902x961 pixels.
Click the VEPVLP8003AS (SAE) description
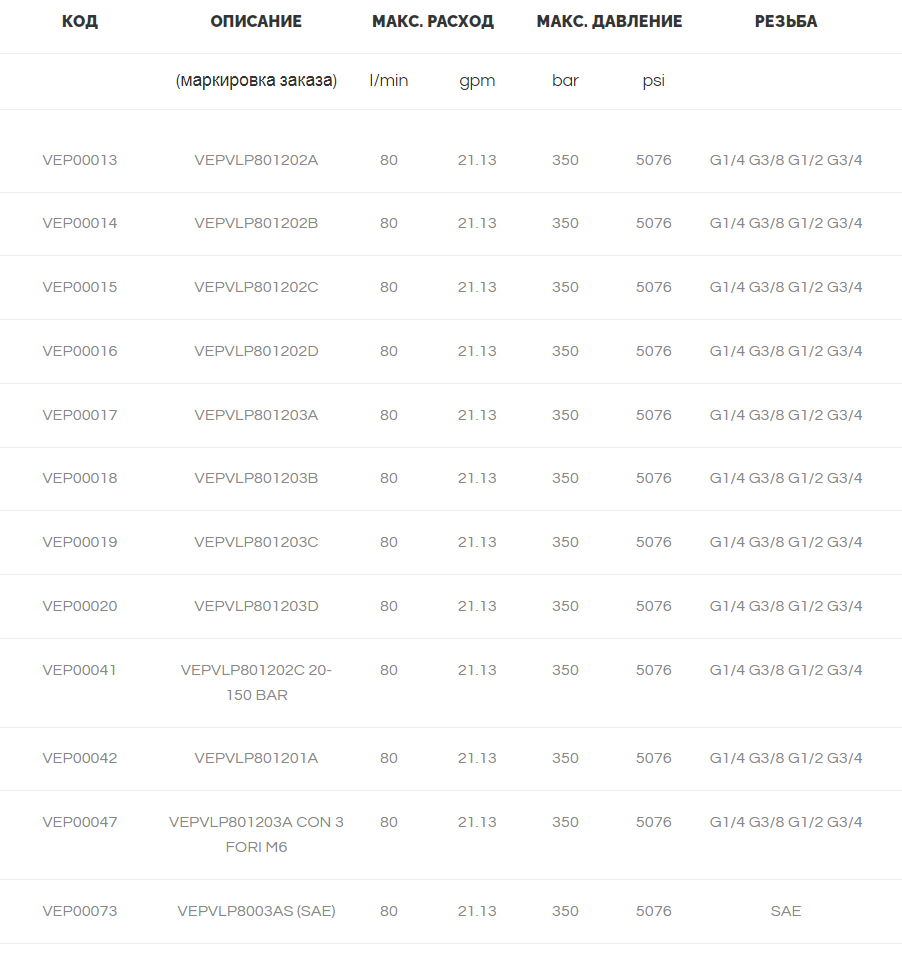[x=256, y=911]
